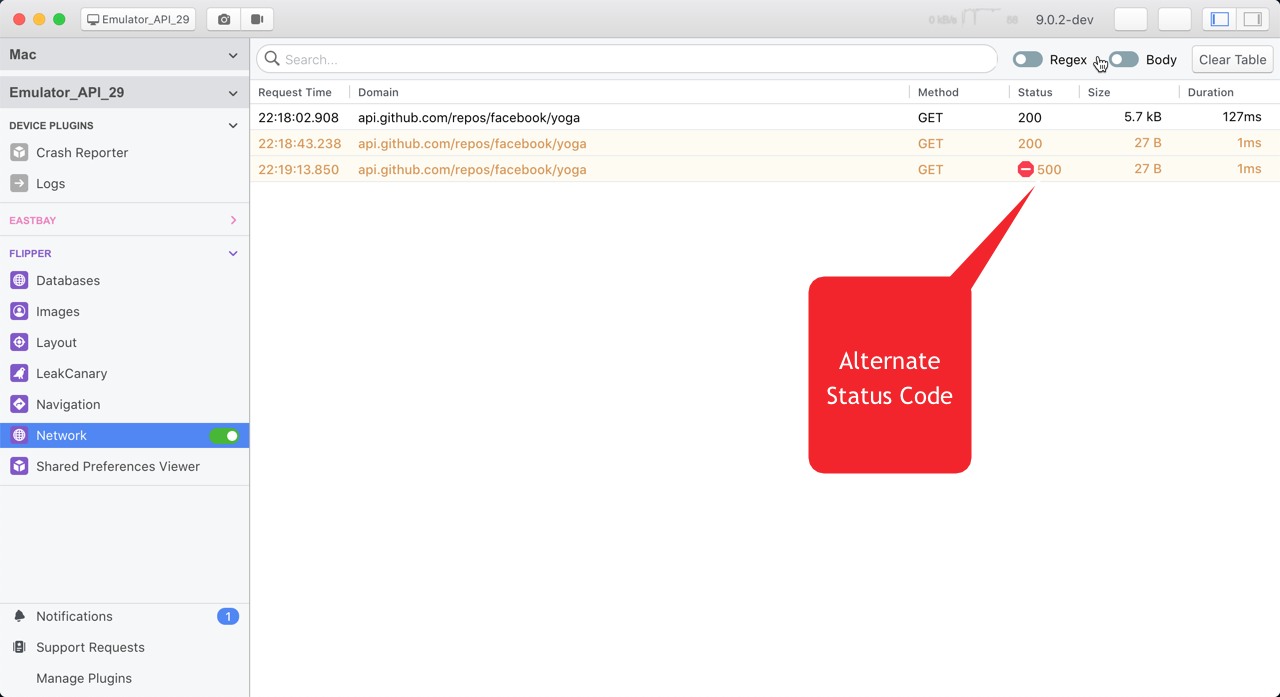This screenshot has height=697, width=1280.
Task: Open the Layout plugin
Action: tap(124, 343)
